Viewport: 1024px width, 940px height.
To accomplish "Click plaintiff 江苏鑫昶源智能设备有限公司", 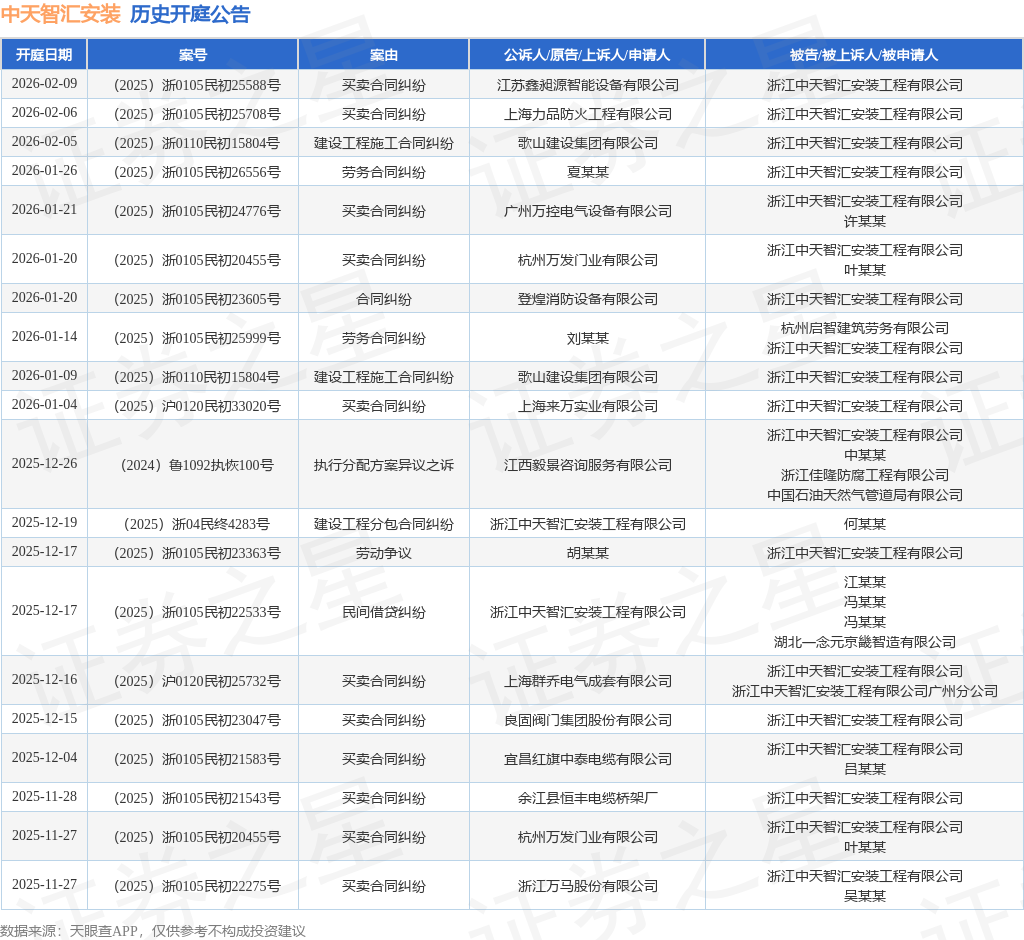I will 588,86.
